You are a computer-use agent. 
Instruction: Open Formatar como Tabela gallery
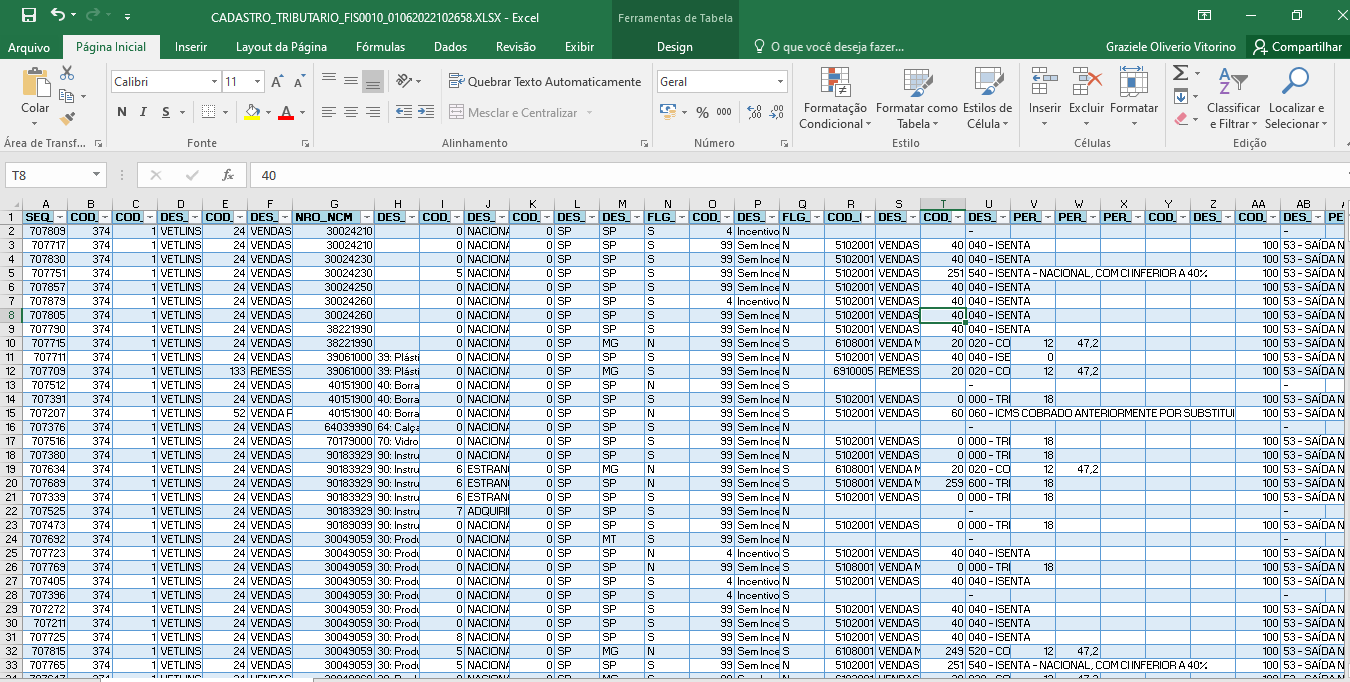[916, 98]
